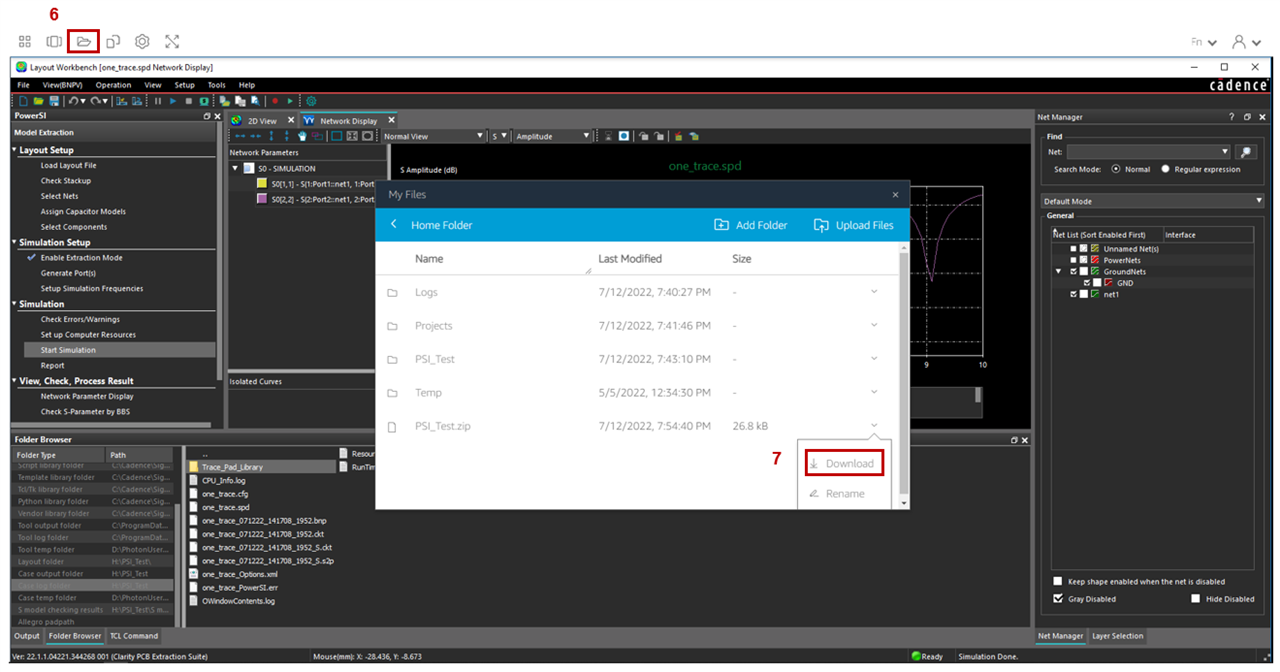Enable the Hide Disabled checkbox
The image size is (1280, 672).
pyautogui.click(x=1196, y=599)
